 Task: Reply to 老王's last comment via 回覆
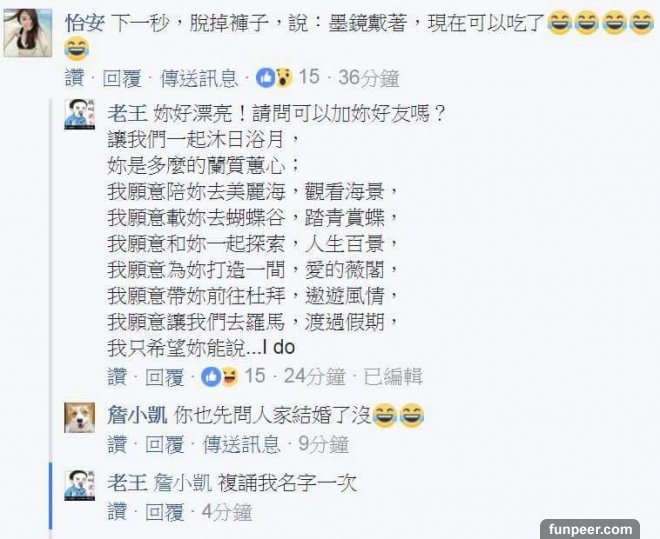(x=165, y=512)
